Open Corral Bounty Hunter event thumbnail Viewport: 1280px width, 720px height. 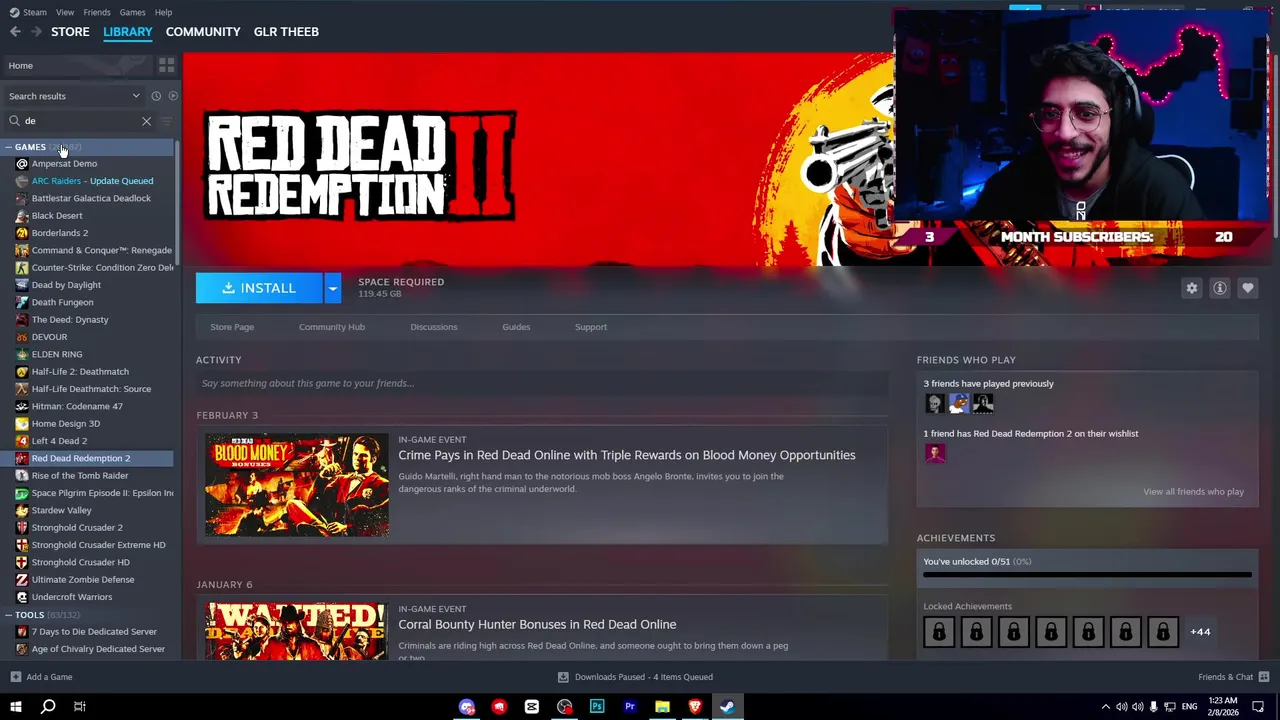point(297,630)
